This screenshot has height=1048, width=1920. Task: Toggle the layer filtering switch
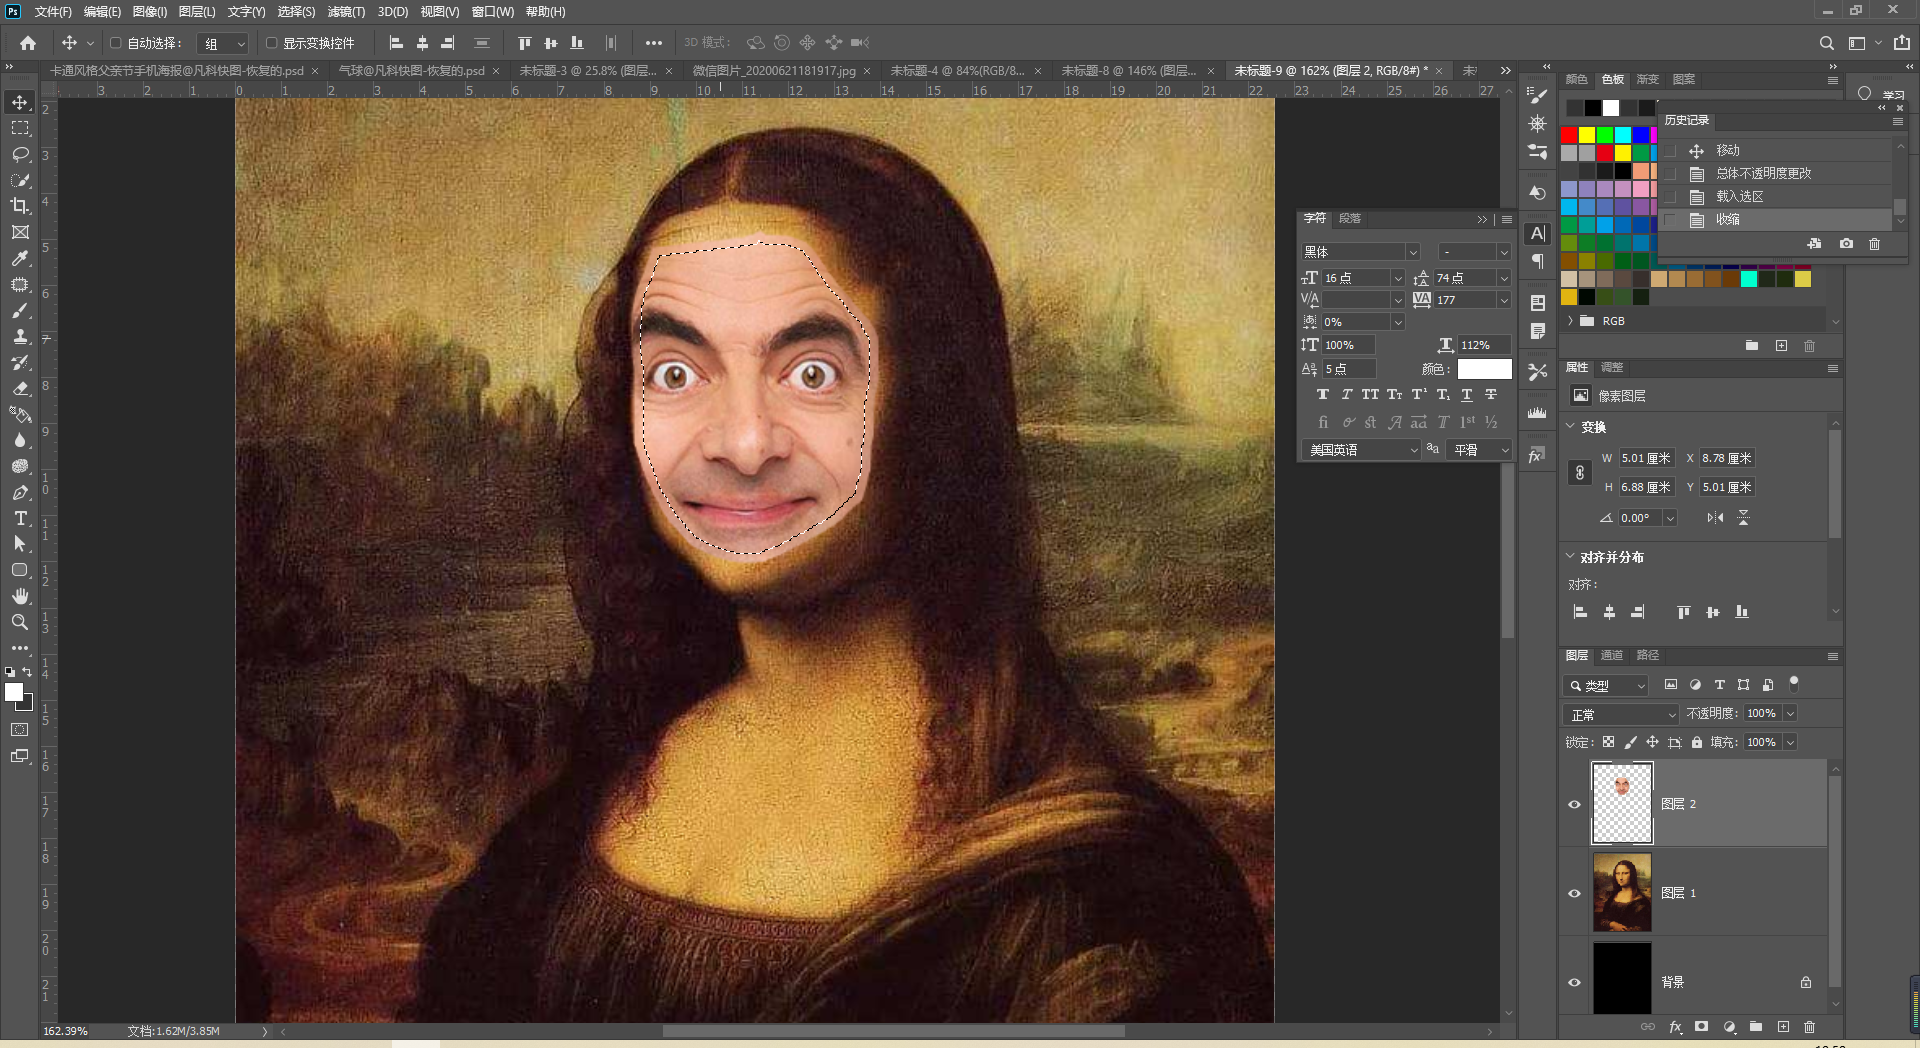pos(1794,684)
